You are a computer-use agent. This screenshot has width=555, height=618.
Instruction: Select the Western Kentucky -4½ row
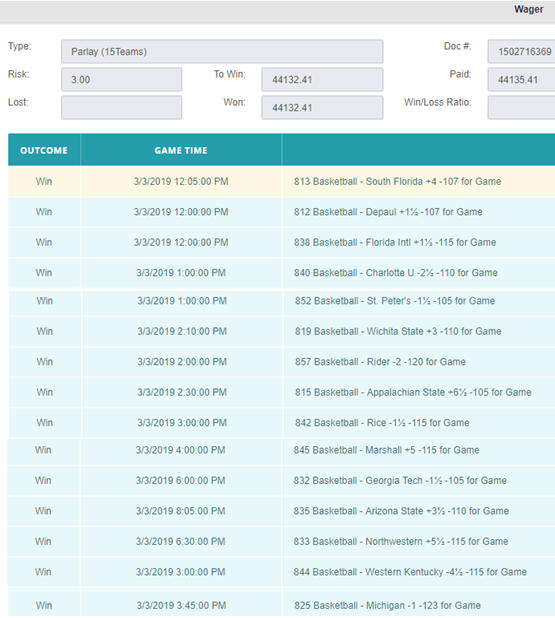pos(281,572)
